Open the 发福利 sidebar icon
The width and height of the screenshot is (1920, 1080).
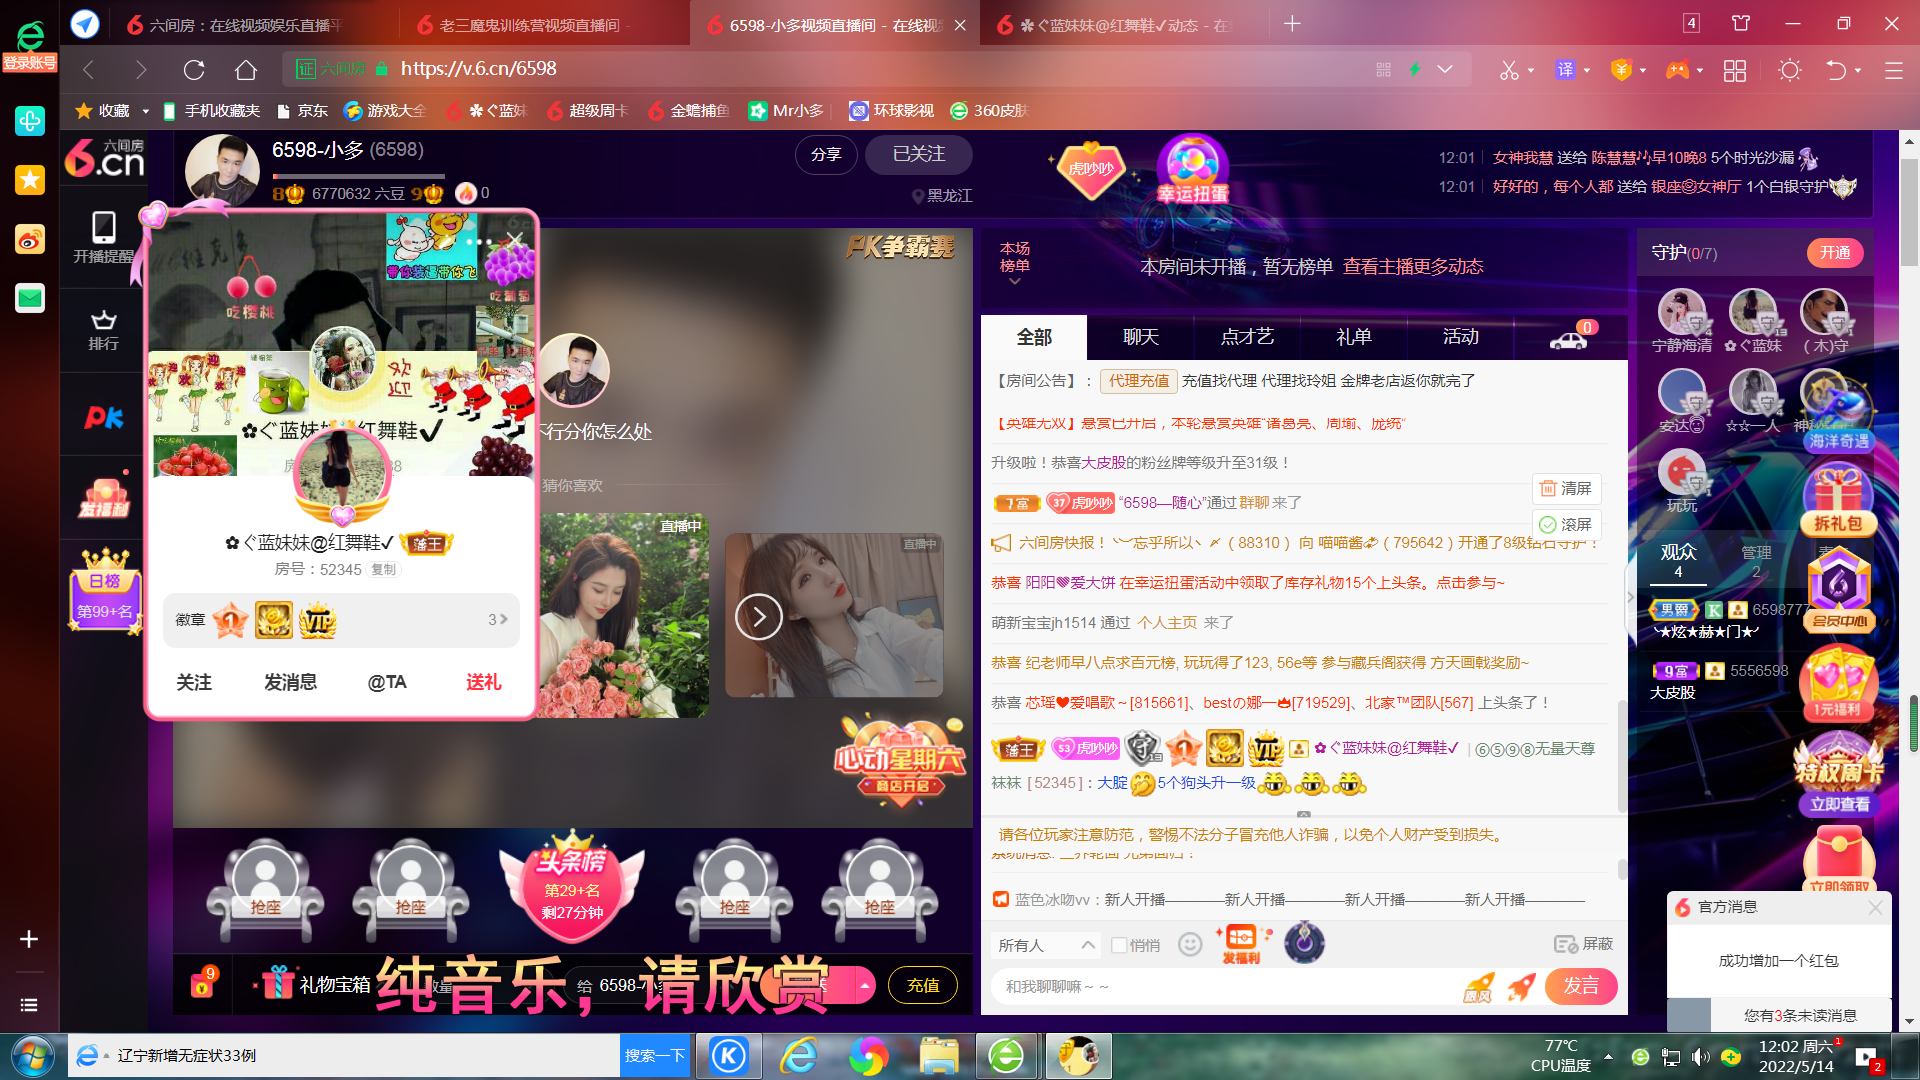104,498
